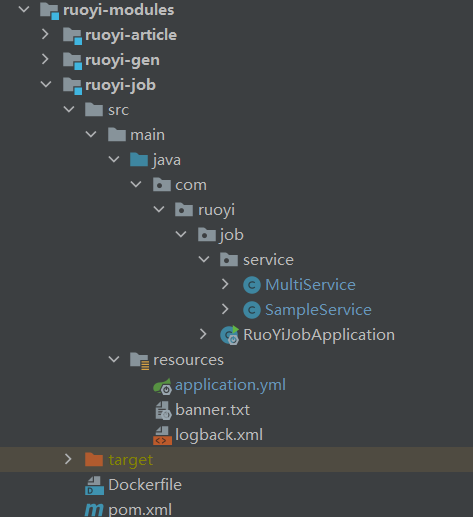
Task: Click the service package icon
Action: click(x=229, y=260)
